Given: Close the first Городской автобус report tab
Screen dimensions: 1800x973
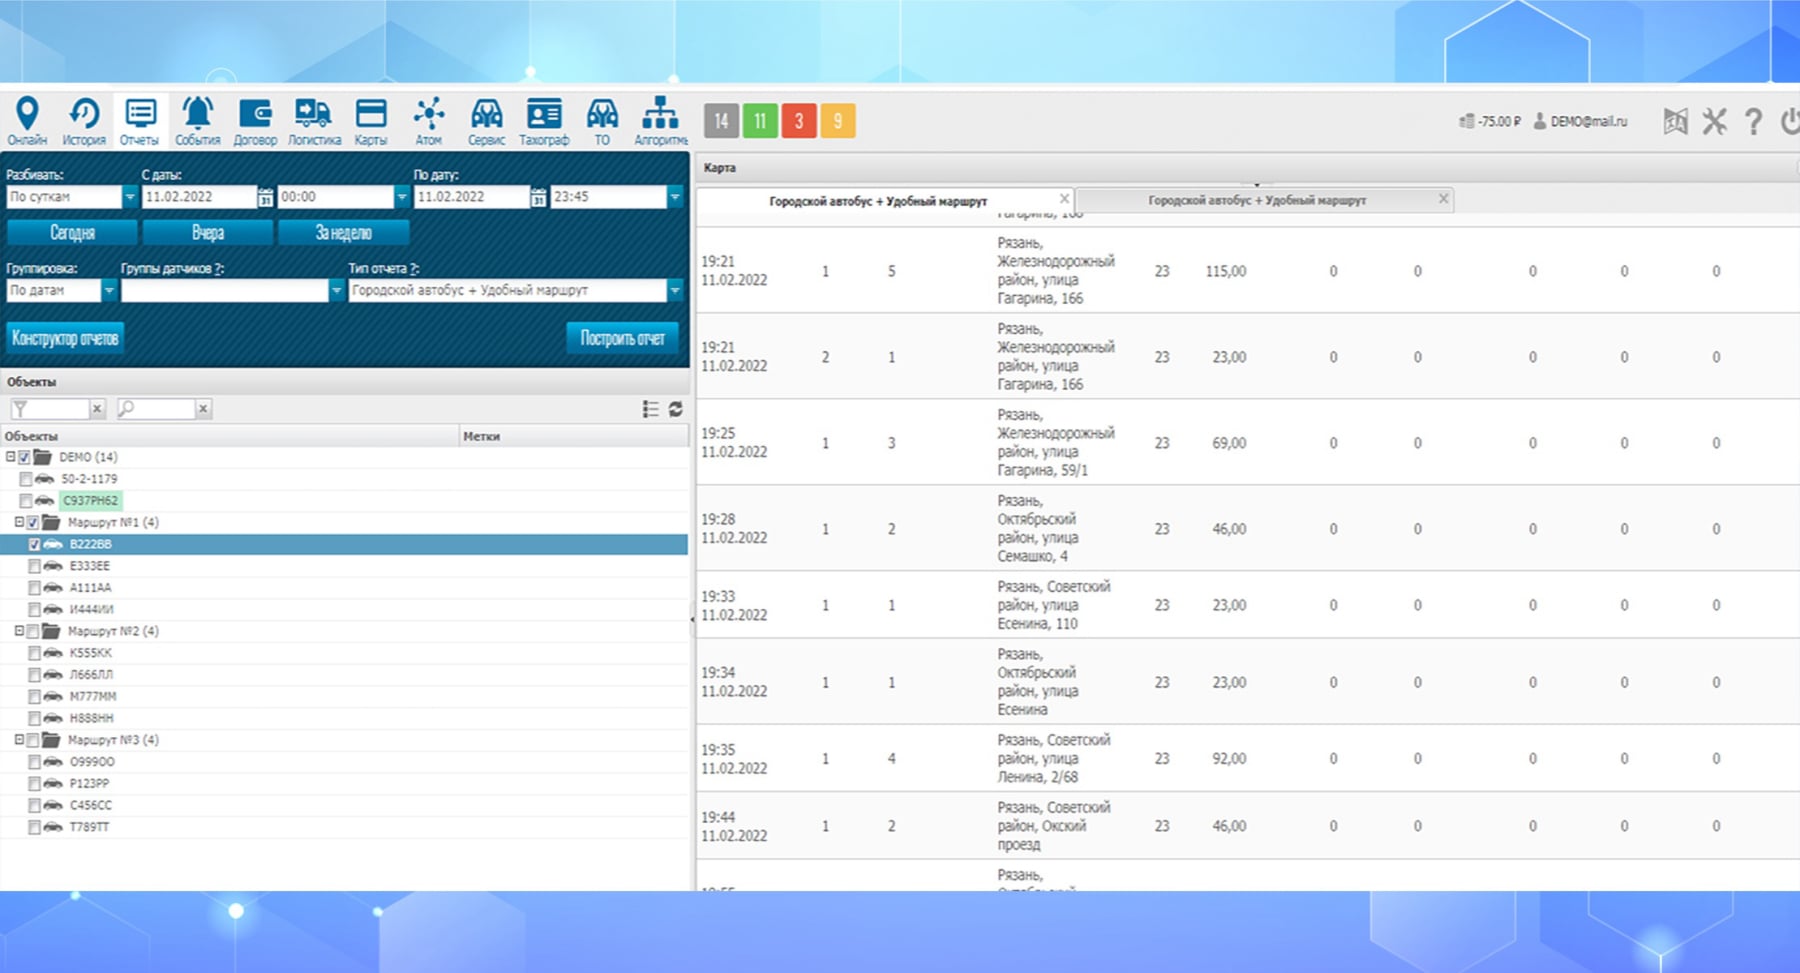Looking at the screenshot, I should click(1064, 199).
